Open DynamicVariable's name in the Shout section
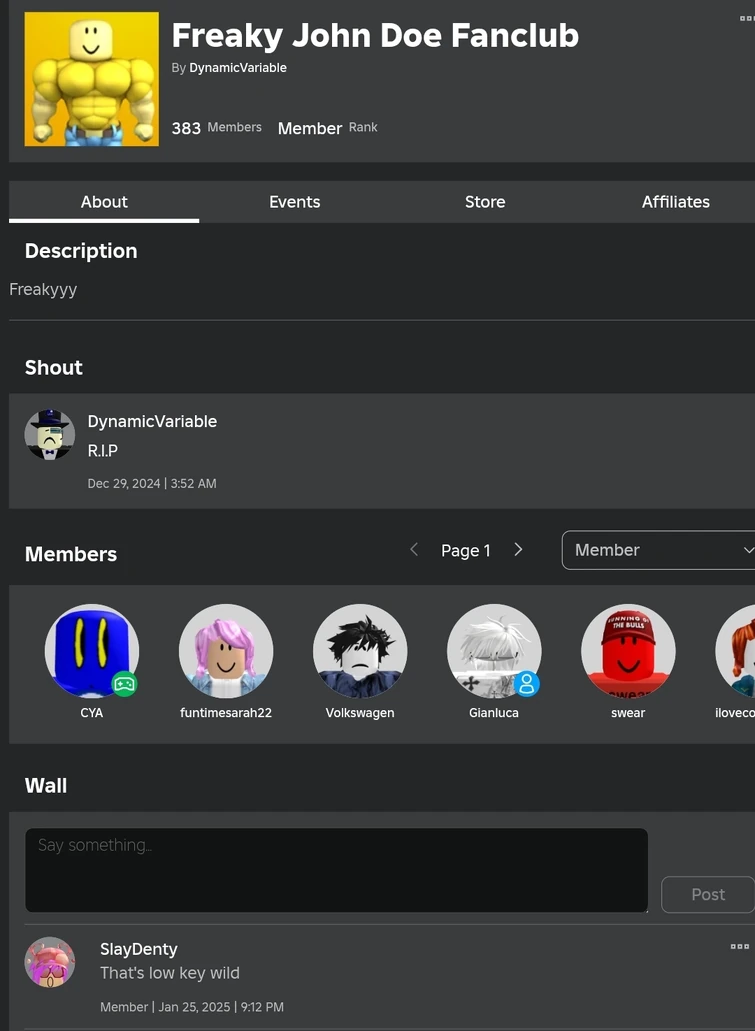This screenshot has width=755, height=1031. (152, 421)
